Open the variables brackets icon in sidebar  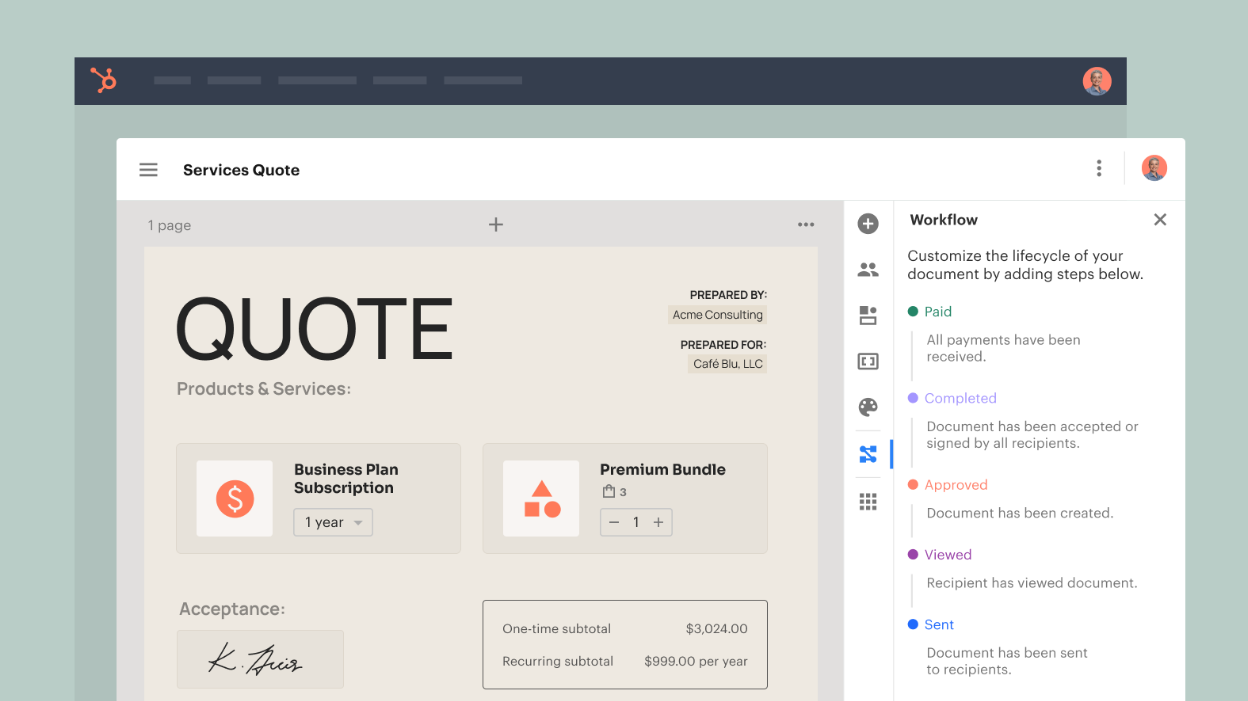[868, 362]
